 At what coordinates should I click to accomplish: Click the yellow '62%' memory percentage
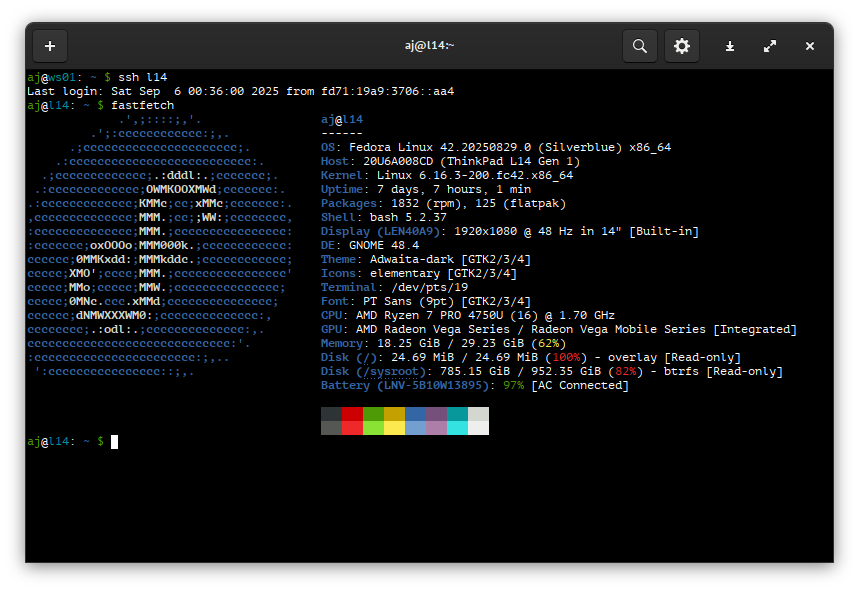(548, 343)
